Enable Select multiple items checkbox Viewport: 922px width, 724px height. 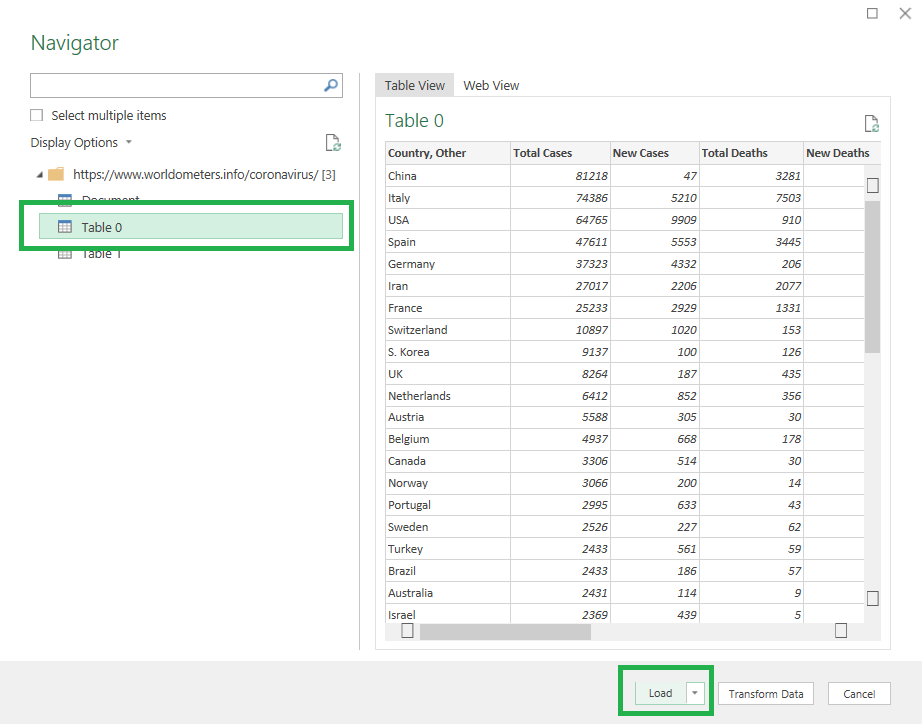pos(36,115)
